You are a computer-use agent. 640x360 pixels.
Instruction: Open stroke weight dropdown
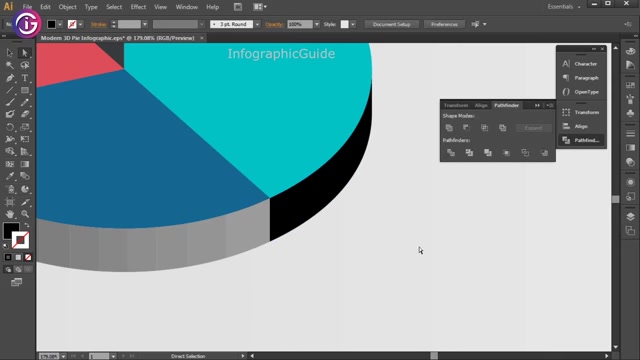click(x=144, y=24)
